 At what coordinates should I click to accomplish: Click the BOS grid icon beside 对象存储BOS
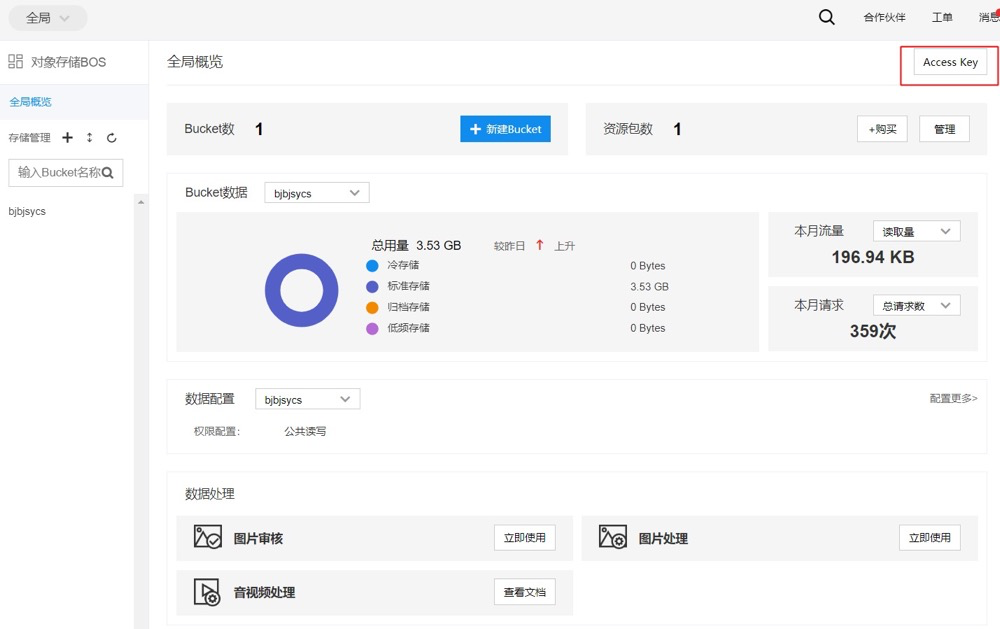click(15, 61)
